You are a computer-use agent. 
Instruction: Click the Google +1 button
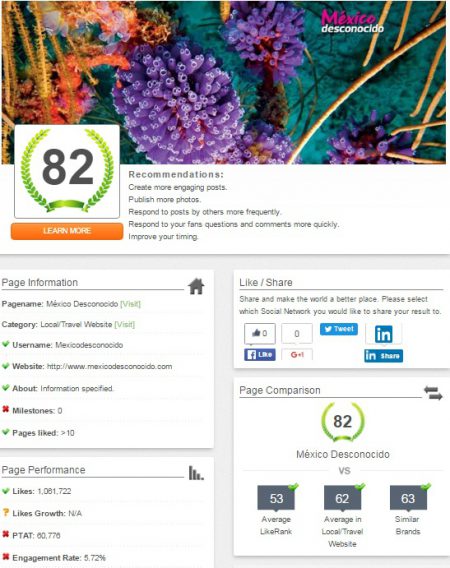coord(297,355)
